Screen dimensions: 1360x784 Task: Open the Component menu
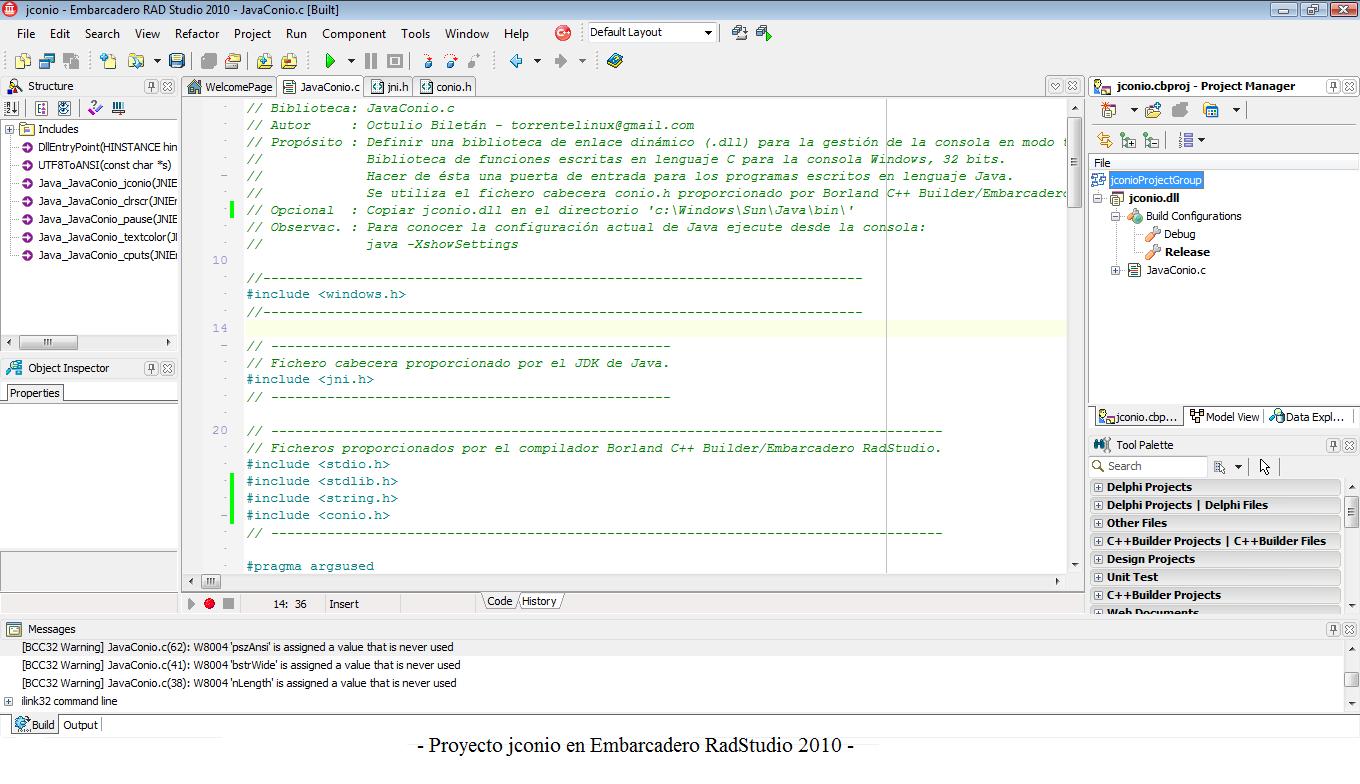point(353,33)
